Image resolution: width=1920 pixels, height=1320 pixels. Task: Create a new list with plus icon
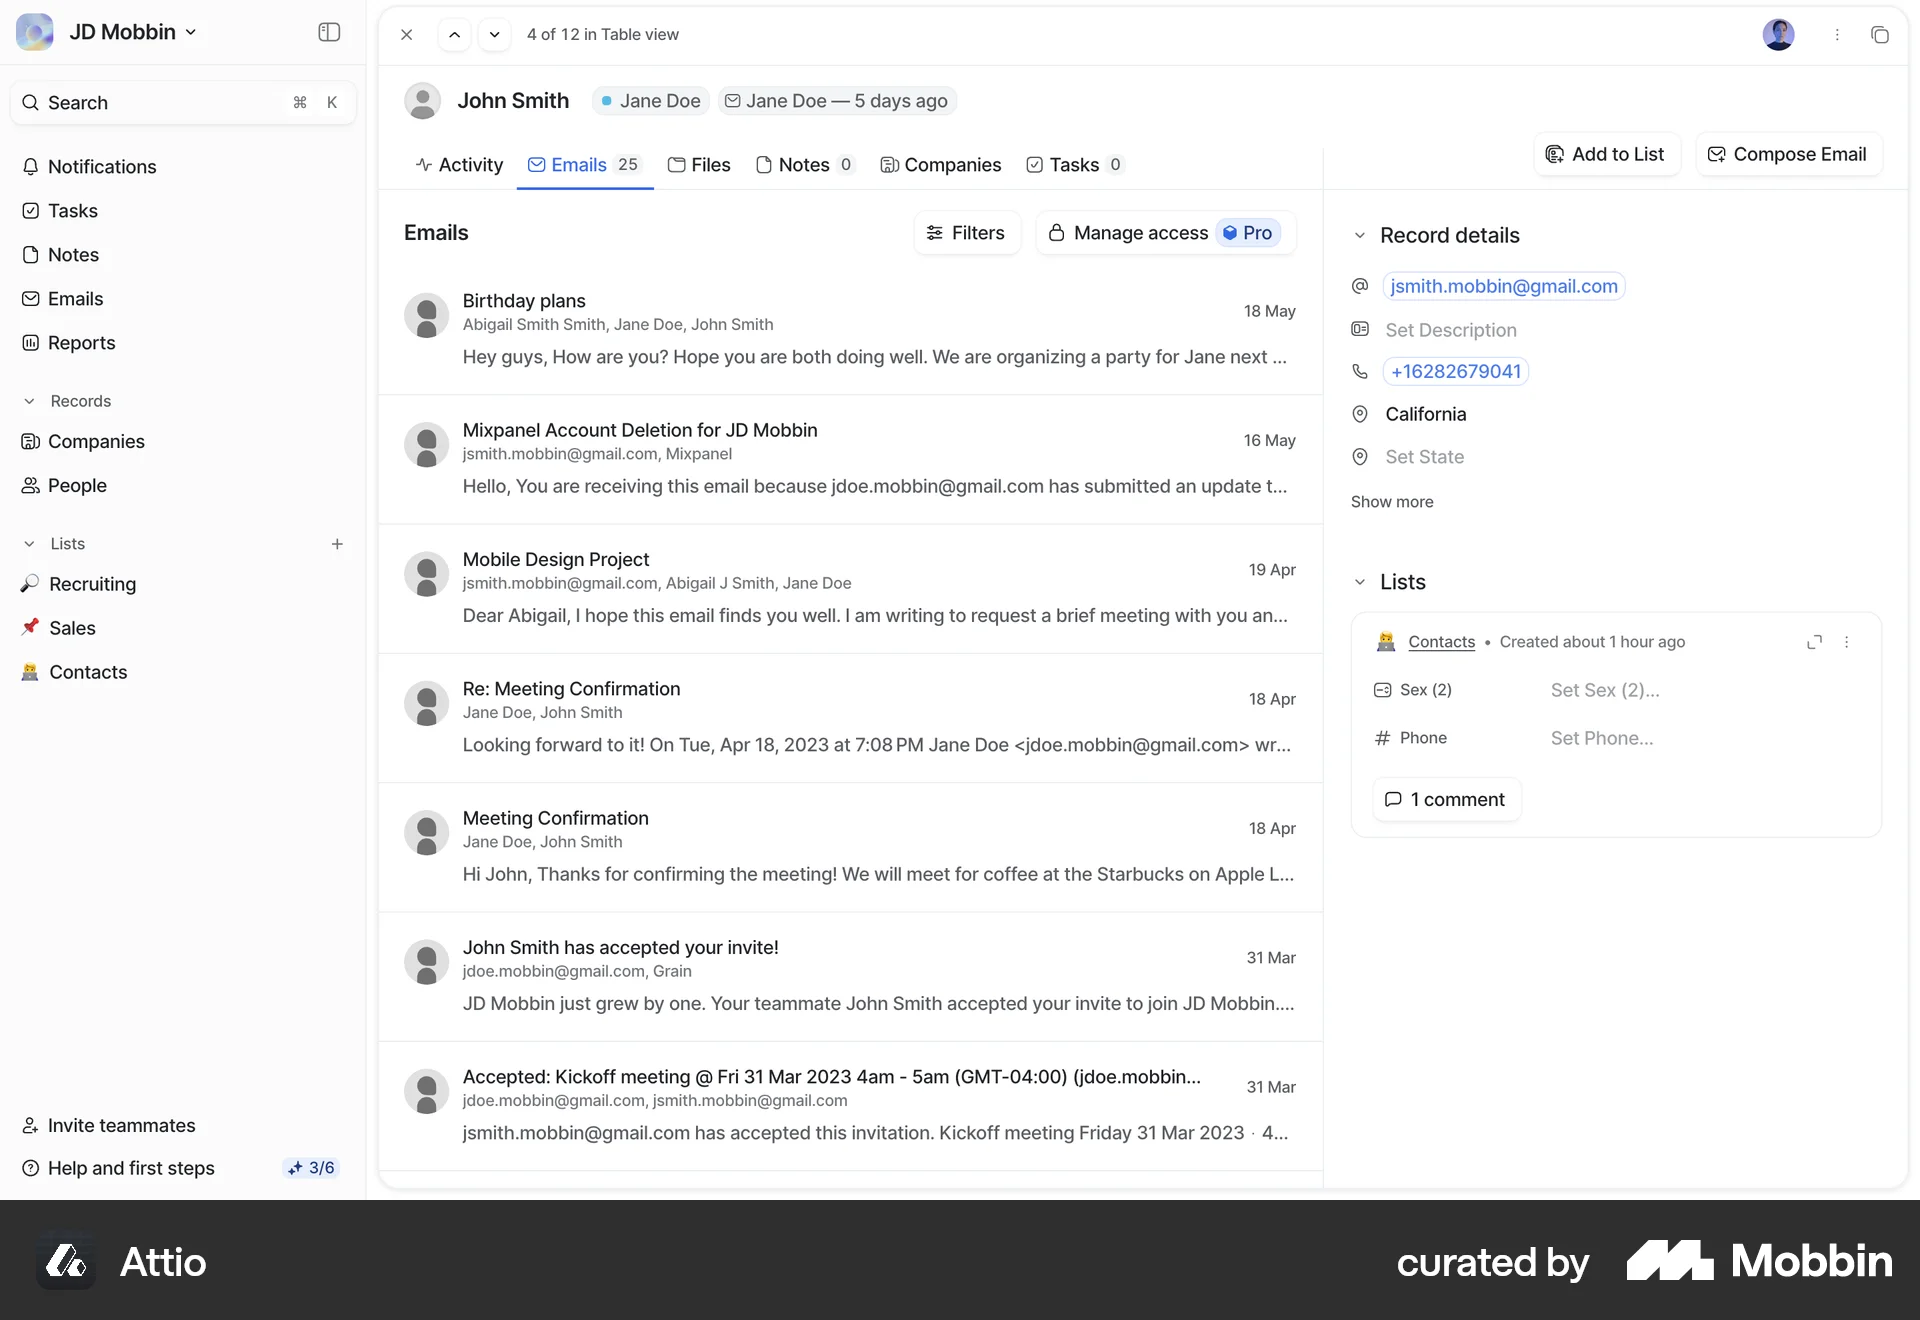pos(337,544)
